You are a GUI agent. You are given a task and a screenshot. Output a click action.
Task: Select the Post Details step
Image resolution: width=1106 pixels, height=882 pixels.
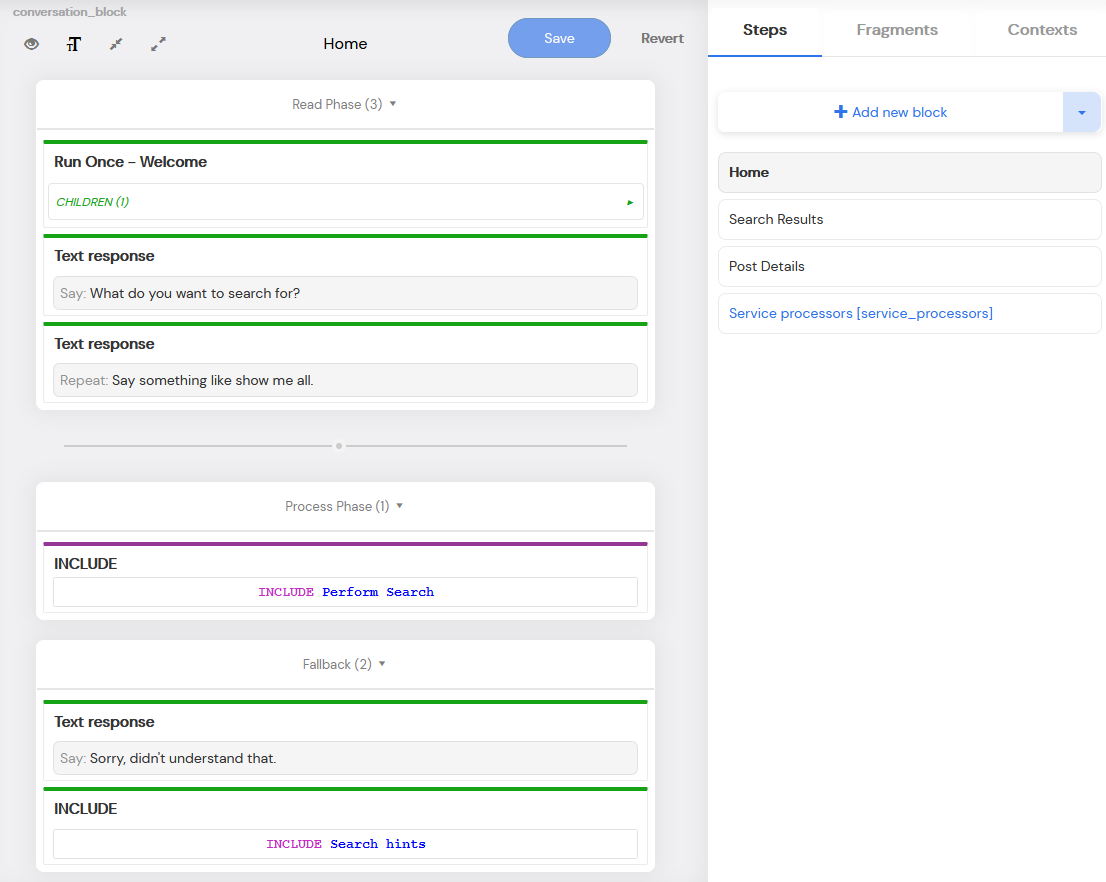coord(909,266)
